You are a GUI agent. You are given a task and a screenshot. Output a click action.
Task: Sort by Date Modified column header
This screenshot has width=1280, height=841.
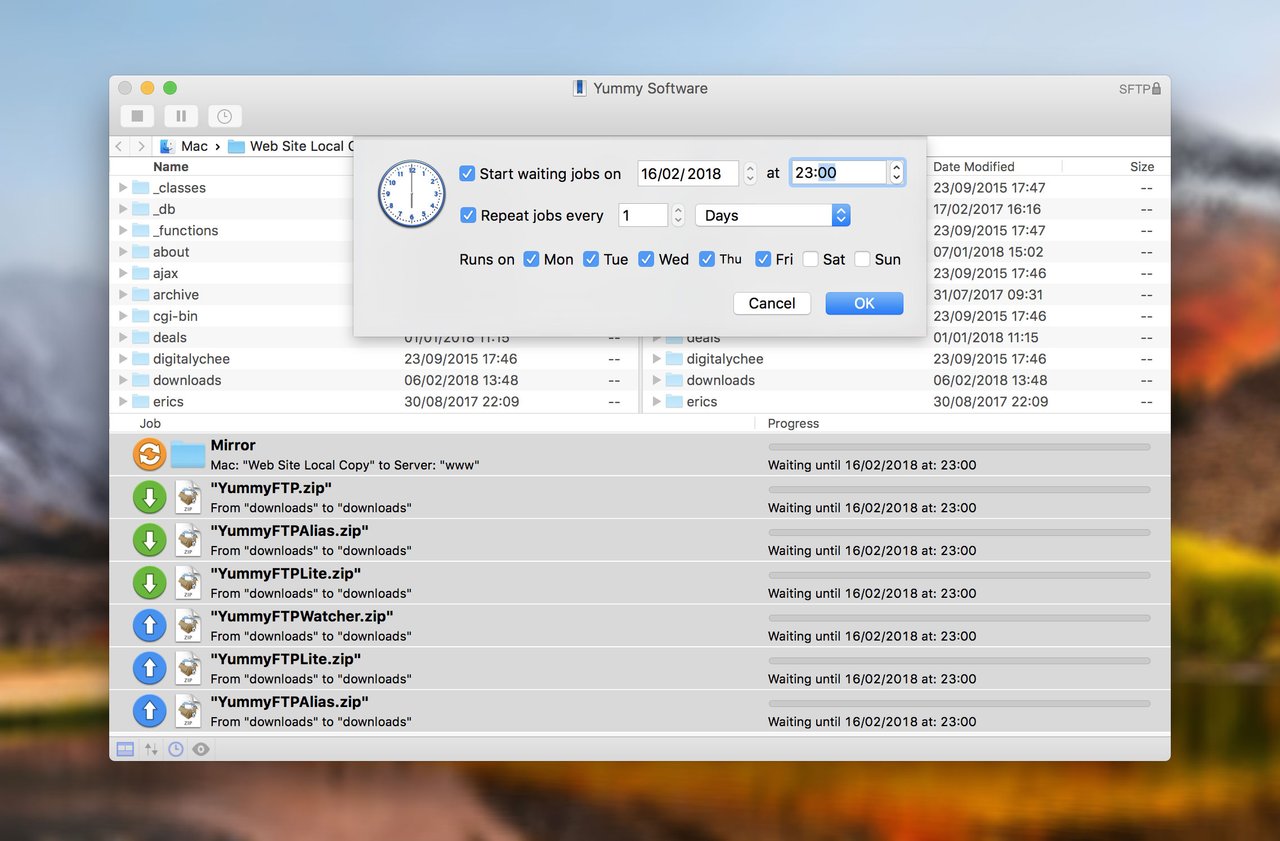coord(974,167)
